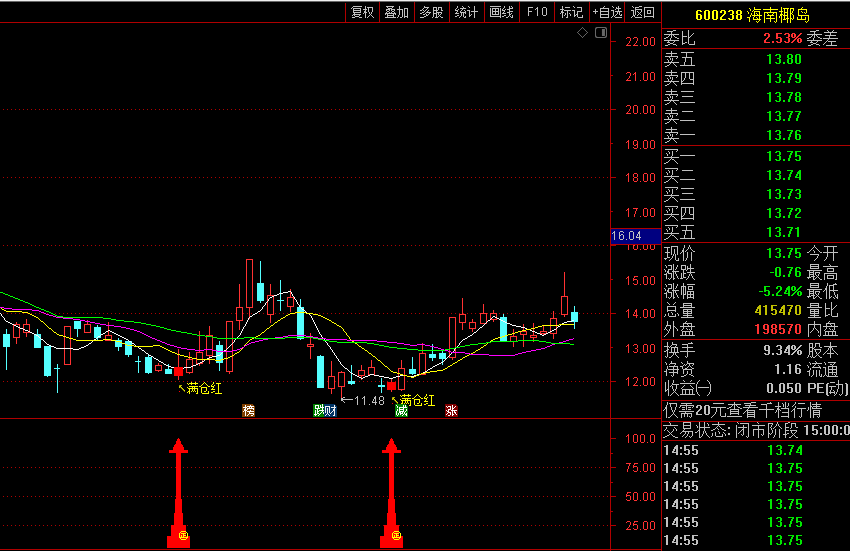Image resolution: width=850 pixels, height=551 pixels.
Task: Click the 11.48 low price label
Action: tap(369, 401)
